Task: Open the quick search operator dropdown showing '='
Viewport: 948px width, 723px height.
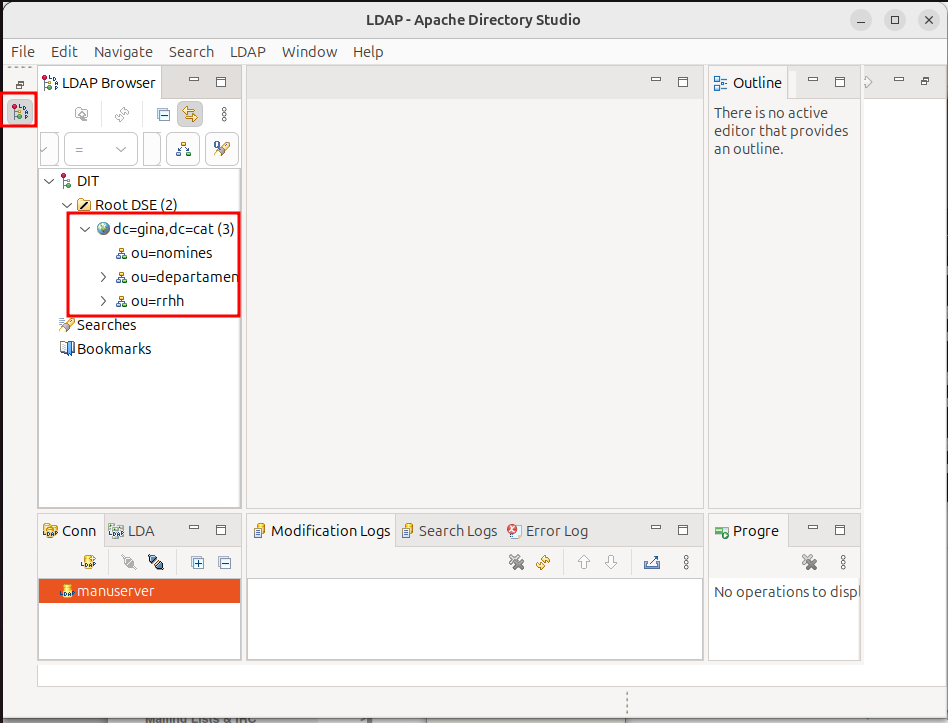Action: click(x=100, y=149)
